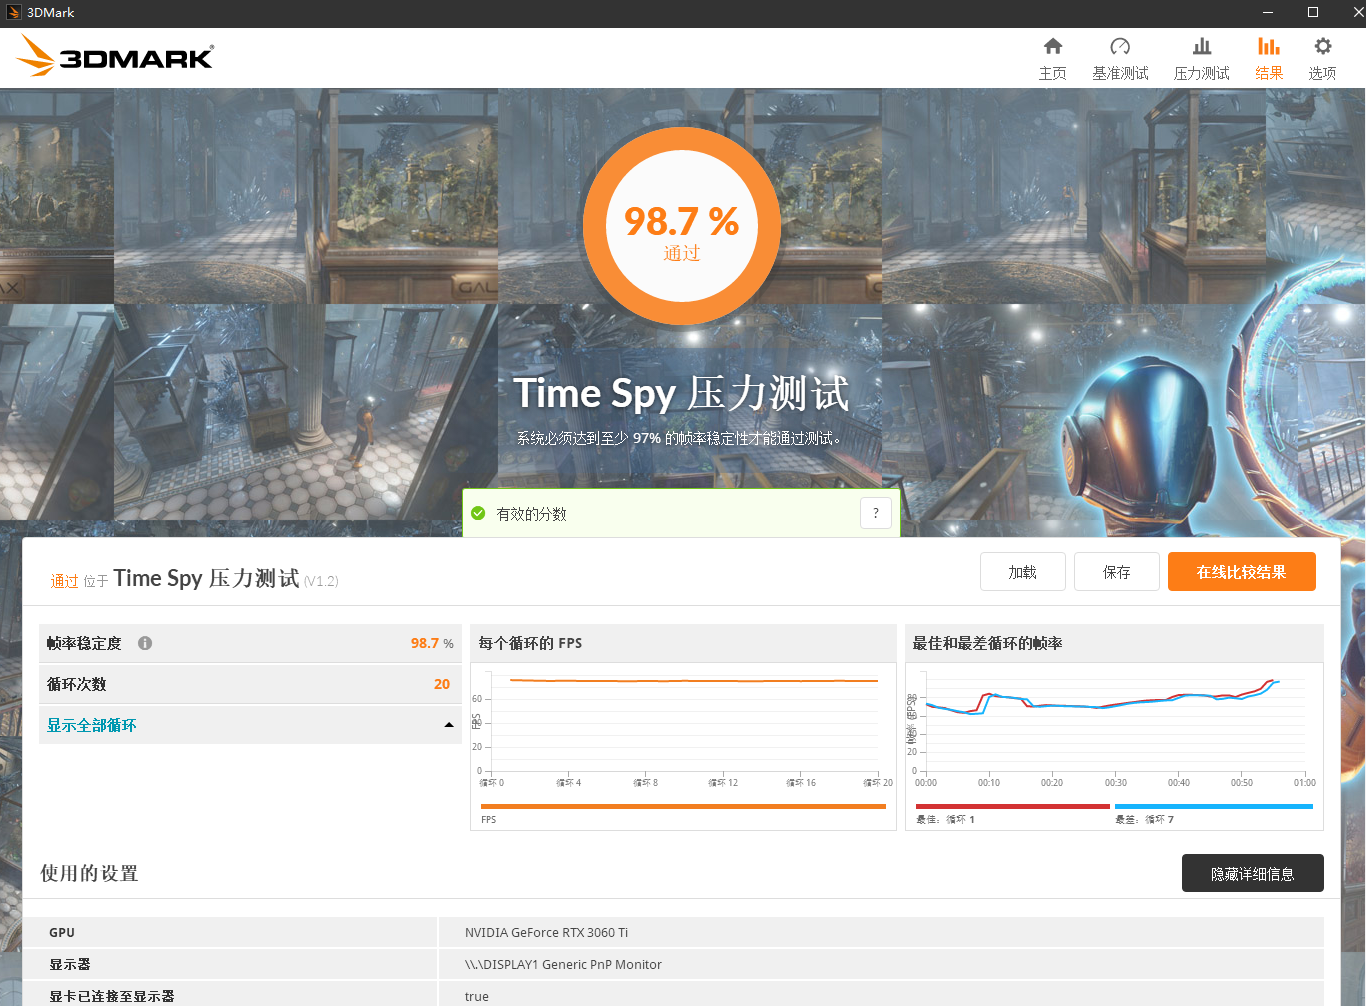Maximize the 3DMark window
Screen dimensions: 1366x1006
click(x=1313, y=13)
